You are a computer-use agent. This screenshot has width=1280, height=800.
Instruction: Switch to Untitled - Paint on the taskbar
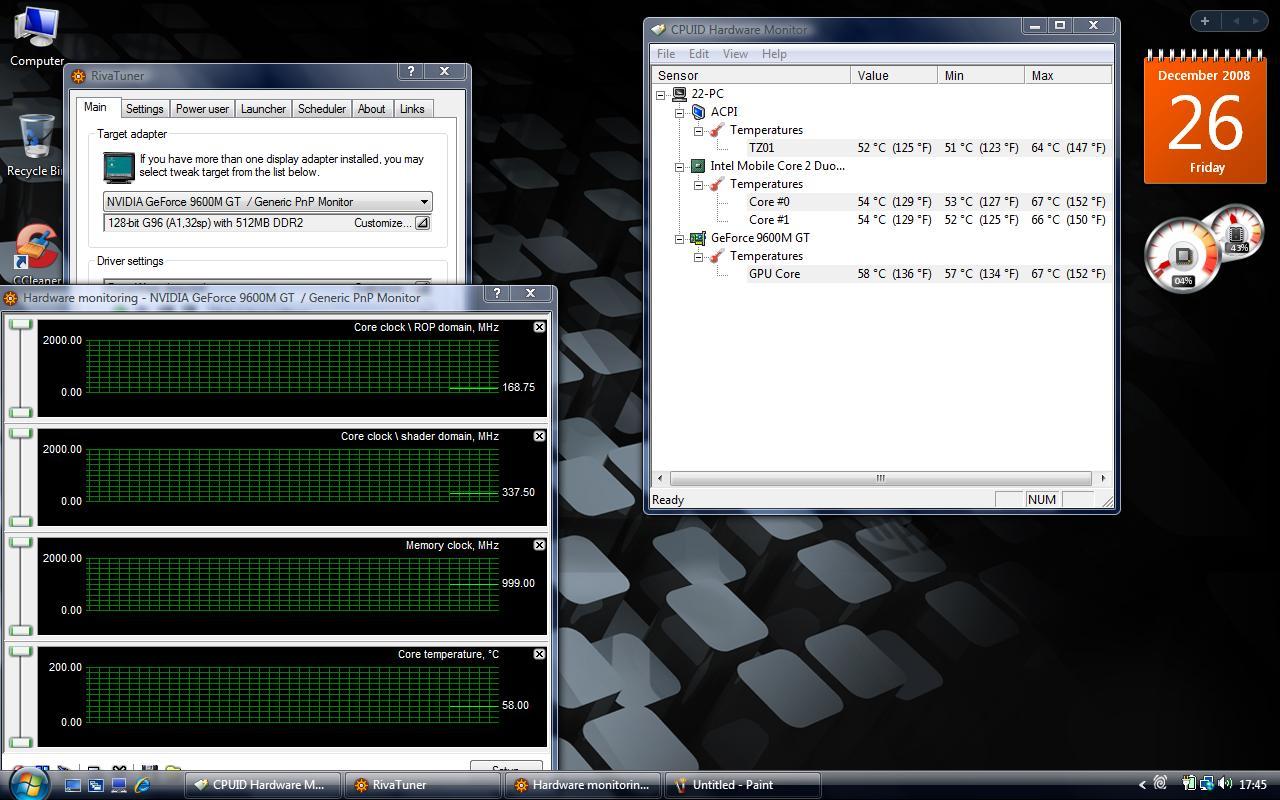(x=743, y=785)
